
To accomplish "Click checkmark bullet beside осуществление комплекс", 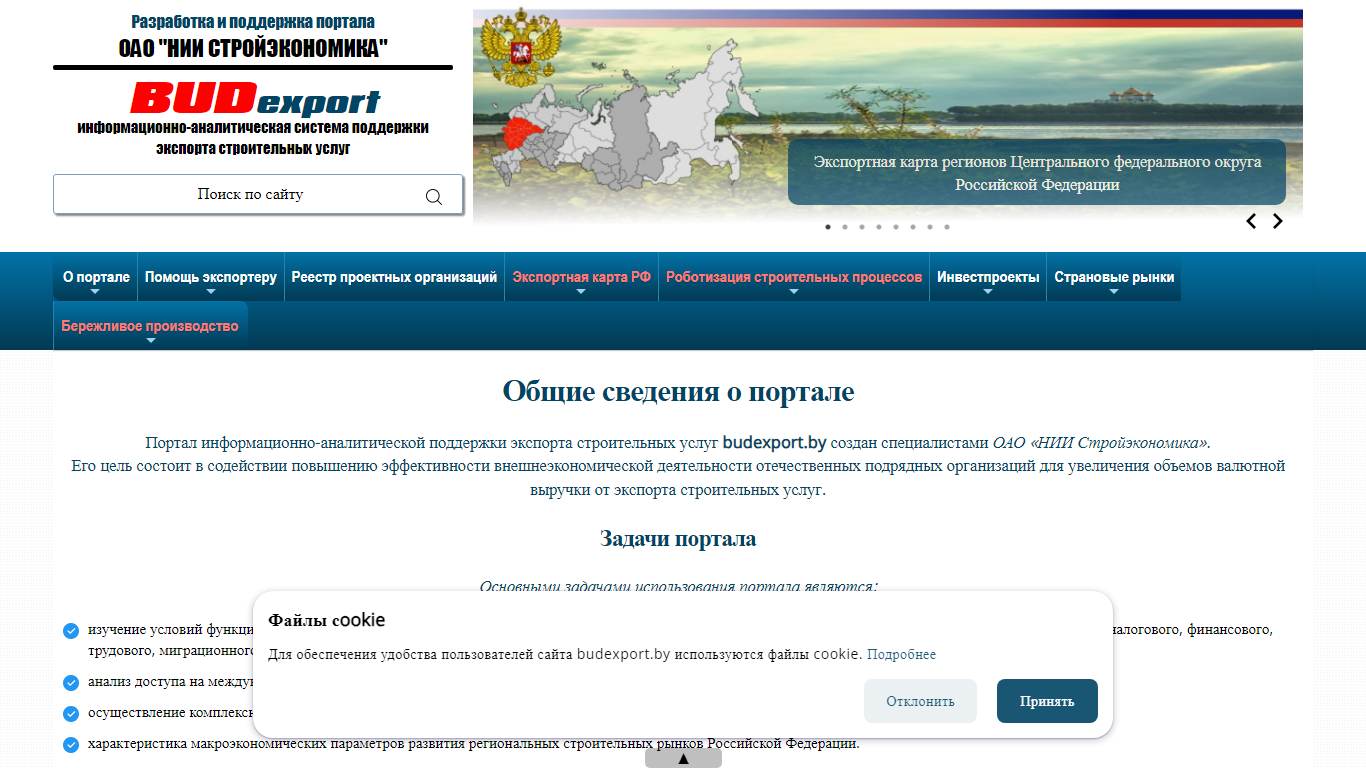I will pyautogui.click(x=71, y=714).
